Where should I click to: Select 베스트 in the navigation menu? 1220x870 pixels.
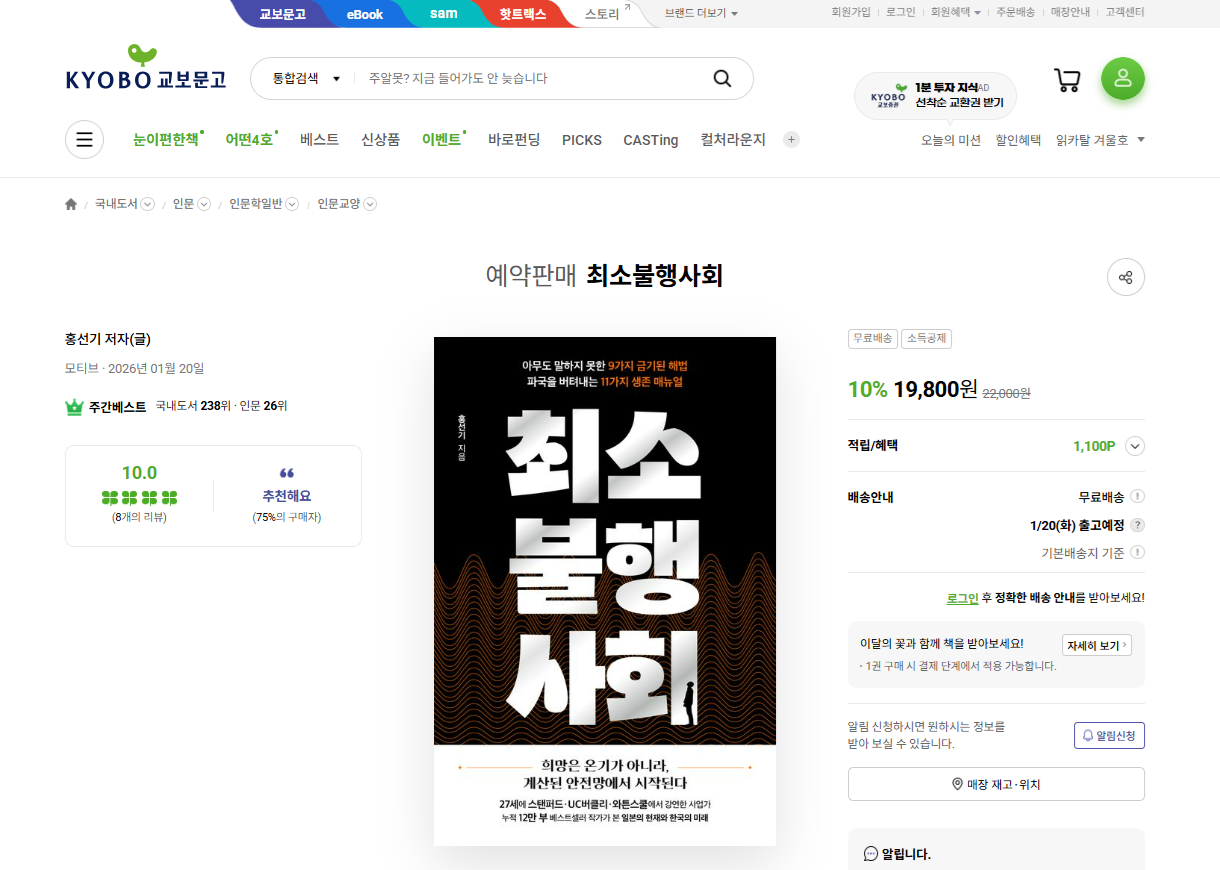318,139
